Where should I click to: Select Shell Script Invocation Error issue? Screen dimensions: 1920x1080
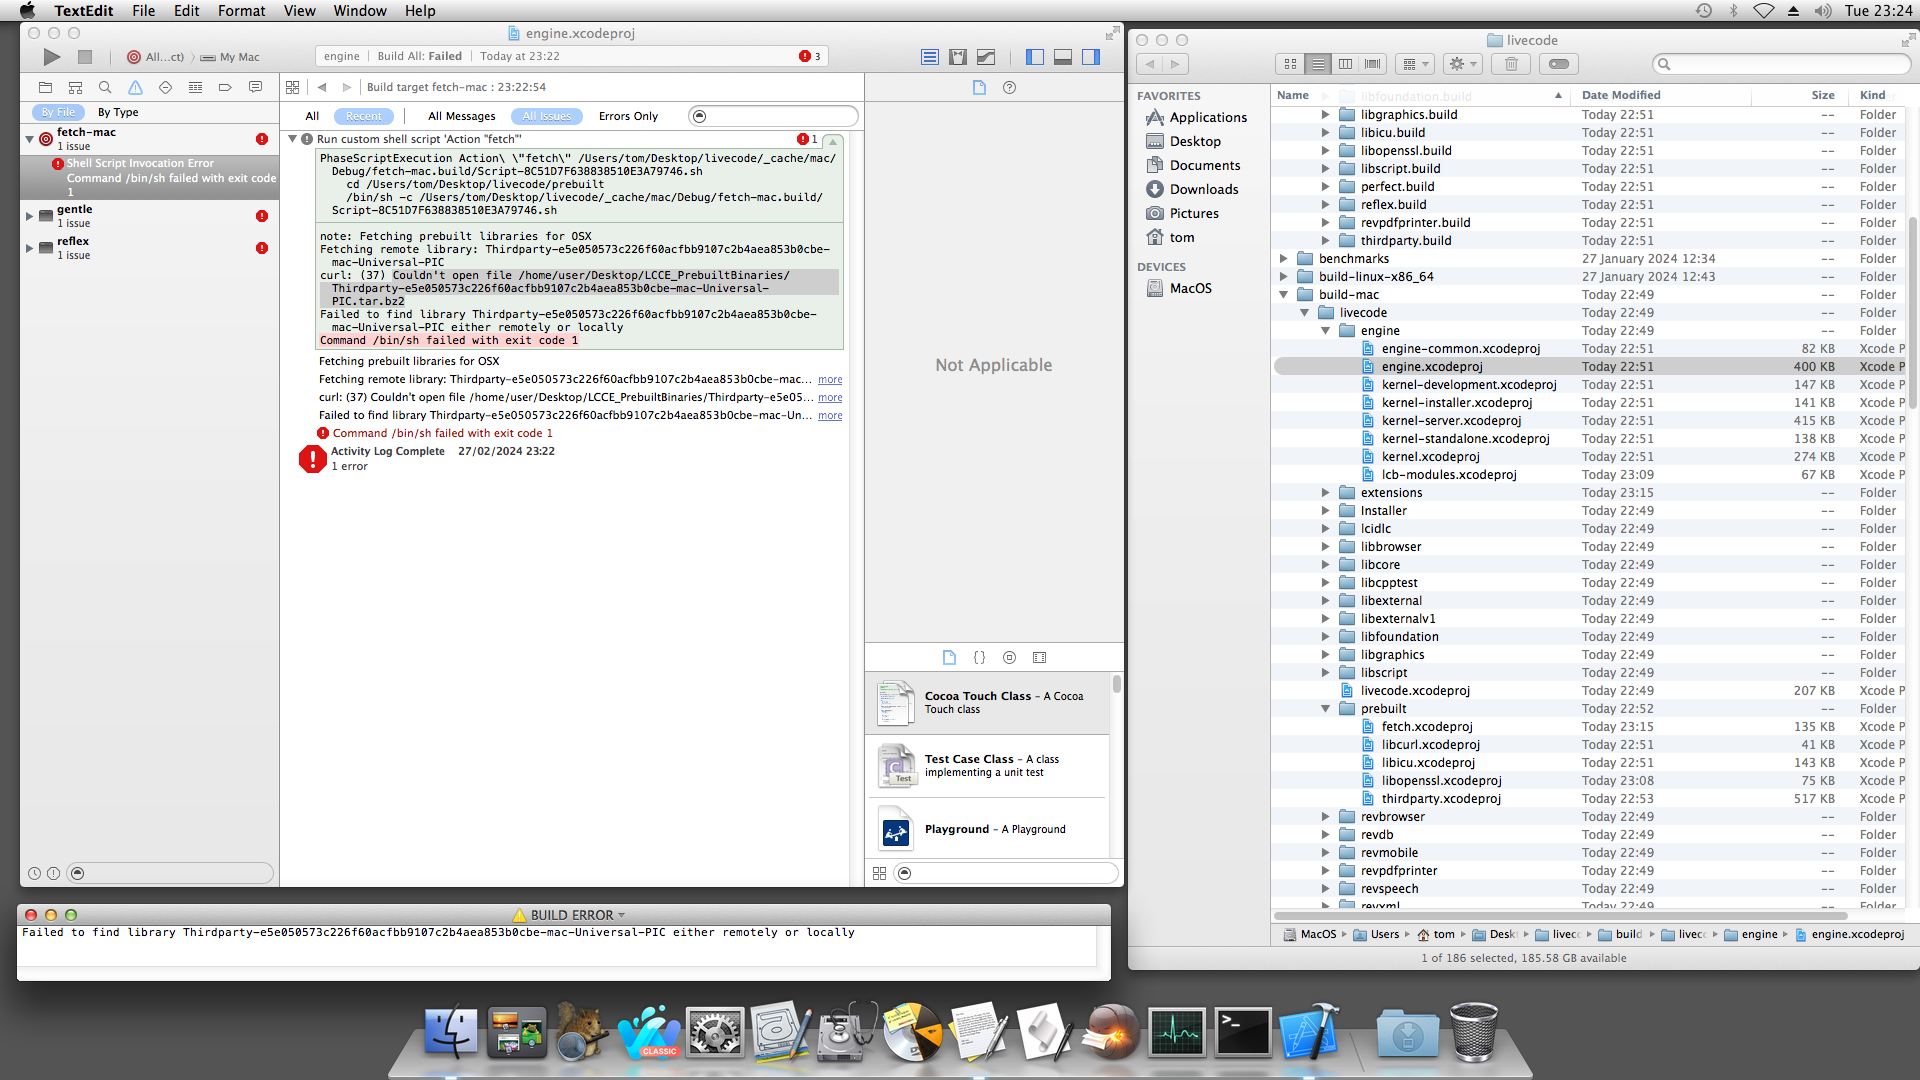click(x=150, y=177)
